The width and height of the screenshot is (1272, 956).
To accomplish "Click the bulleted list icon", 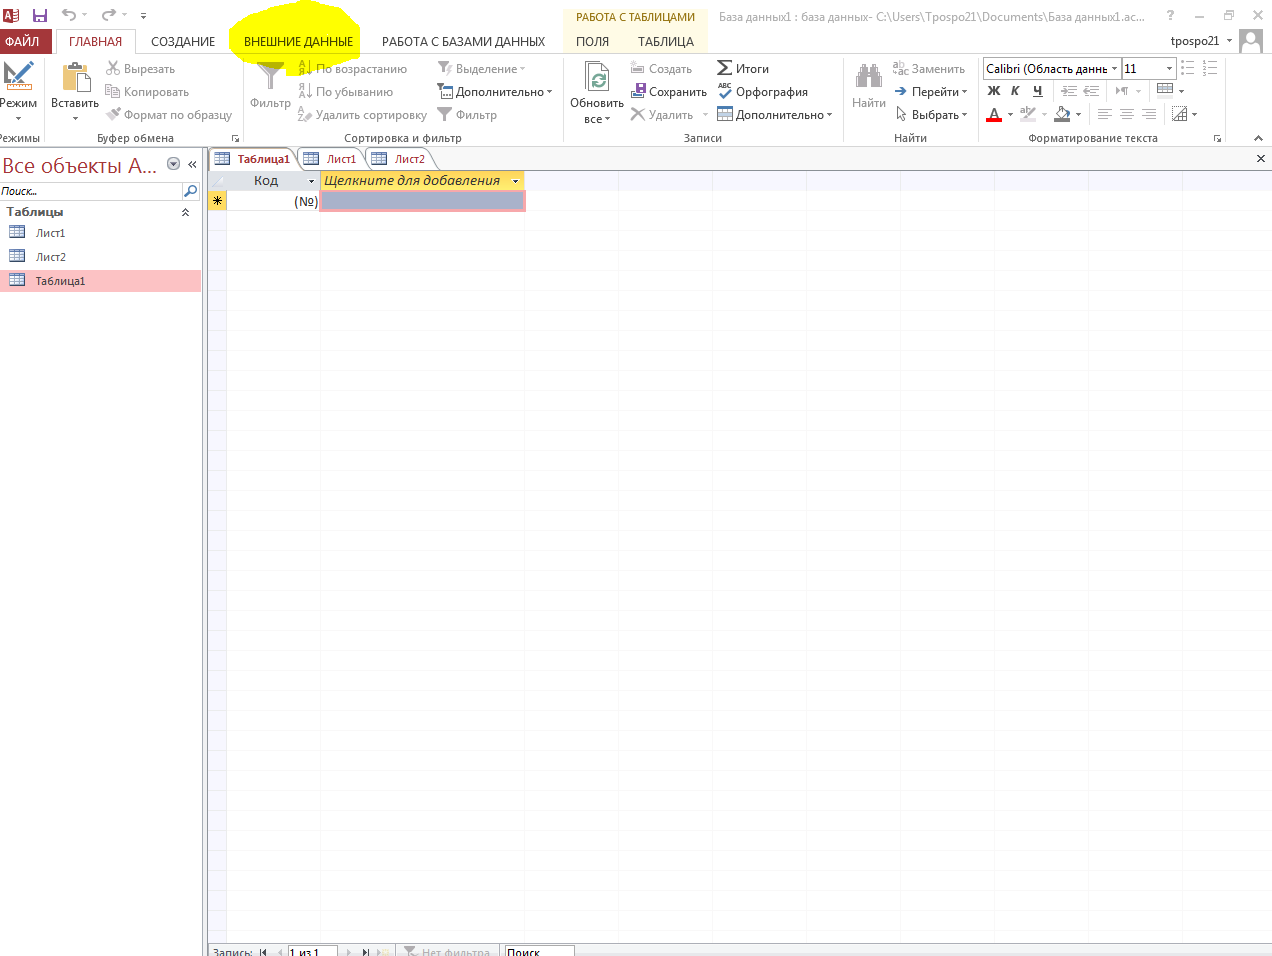I will point(1188,68).
